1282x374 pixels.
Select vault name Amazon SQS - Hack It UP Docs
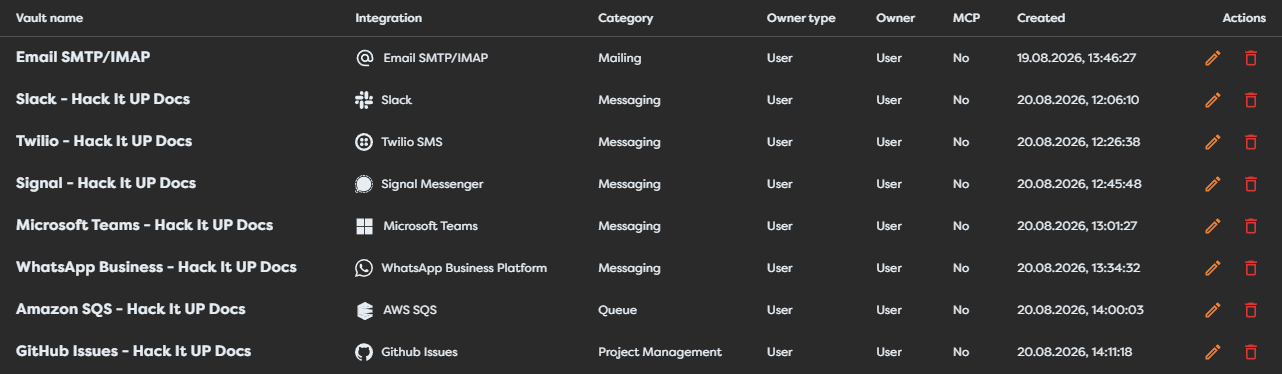point(131,309)
